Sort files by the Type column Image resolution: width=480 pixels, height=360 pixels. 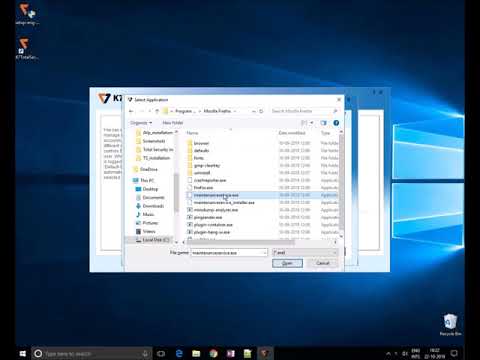tap(326, 133)
